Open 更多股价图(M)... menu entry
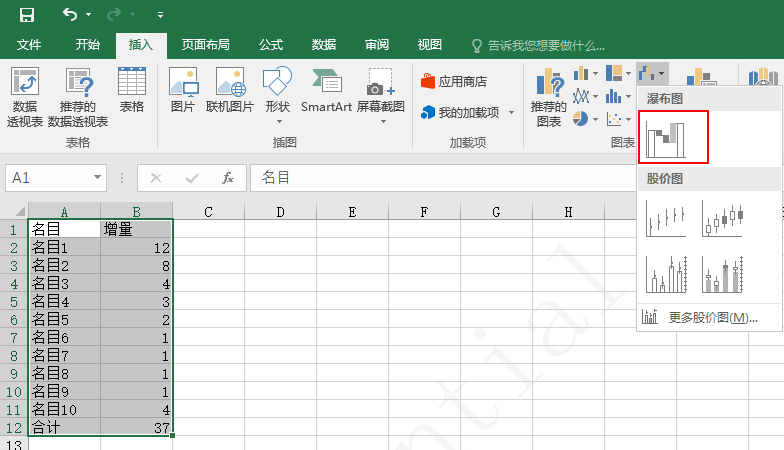 tap(710, 317)
